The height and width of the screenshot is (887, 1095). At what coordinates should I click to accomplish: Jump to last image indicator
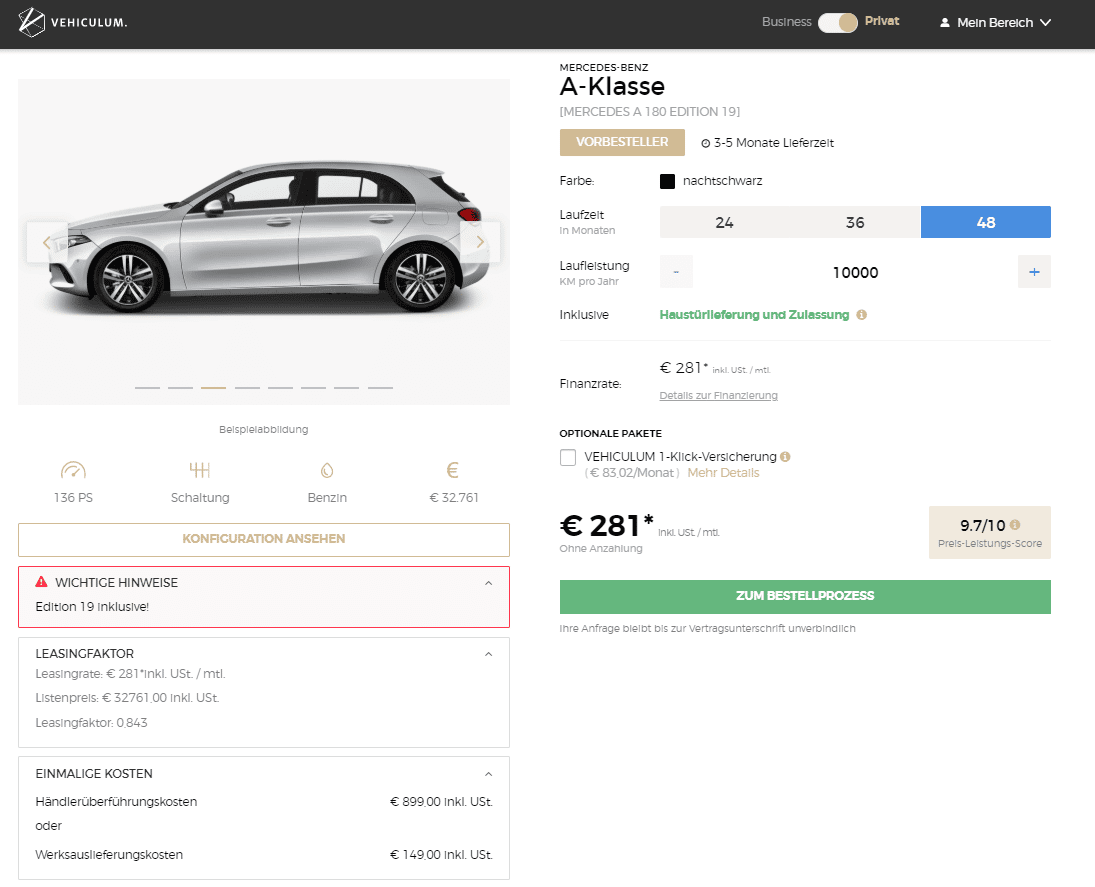pyautogui.click(x=381, y=388)
